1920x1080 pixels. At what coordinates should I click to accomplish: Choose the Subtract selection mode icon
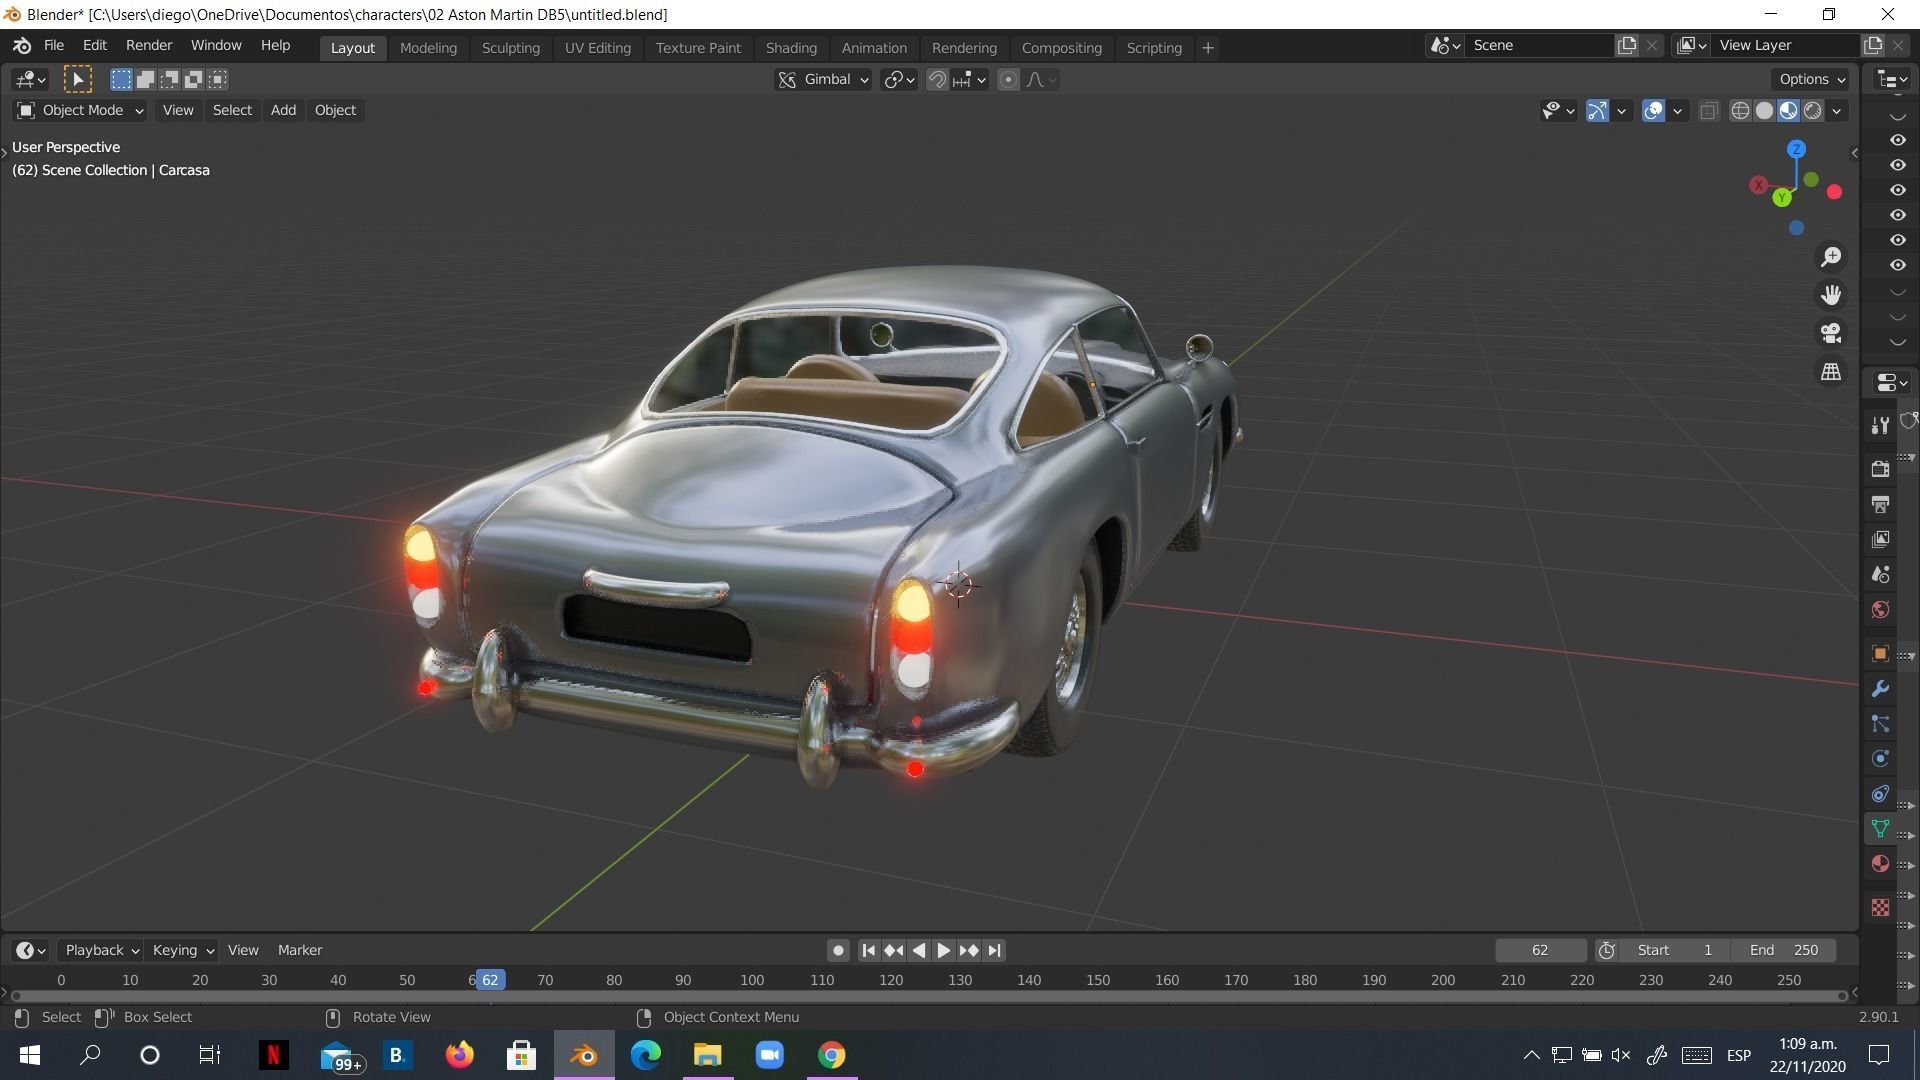(x=169, y=79)
